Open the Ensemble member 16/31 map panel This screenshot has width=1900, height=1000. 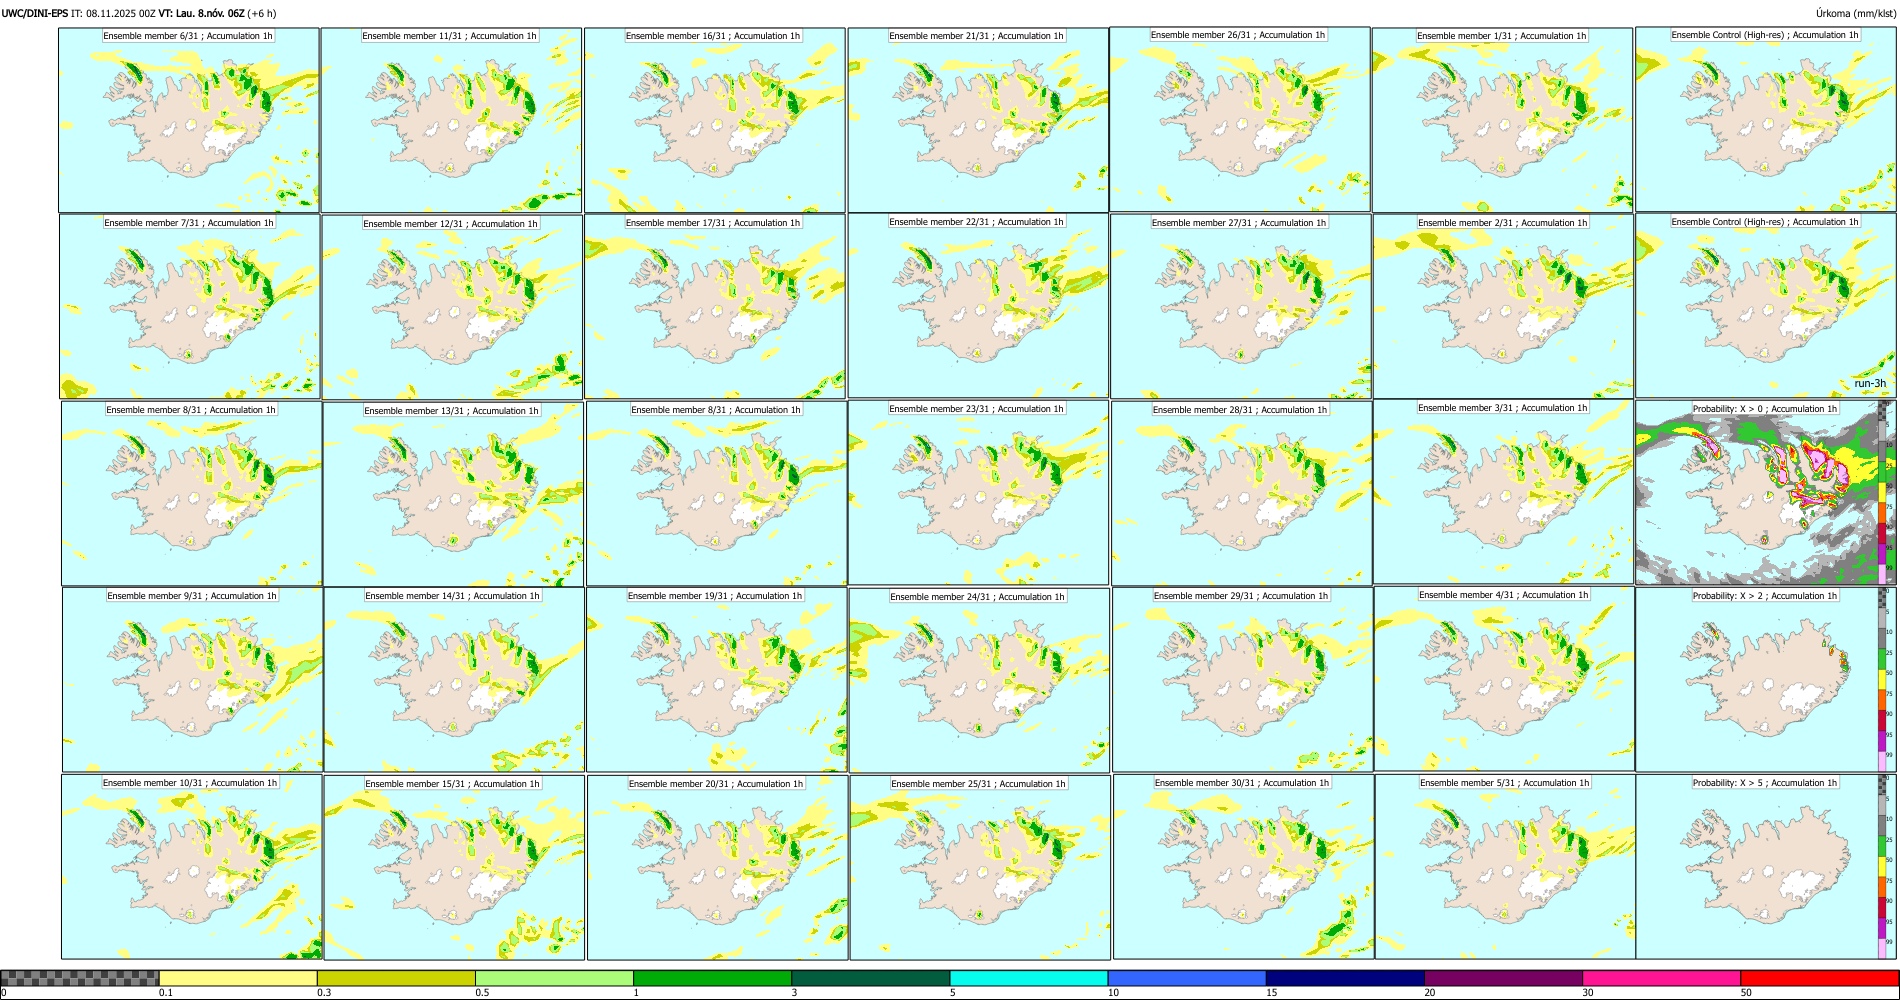pos(715,120)
